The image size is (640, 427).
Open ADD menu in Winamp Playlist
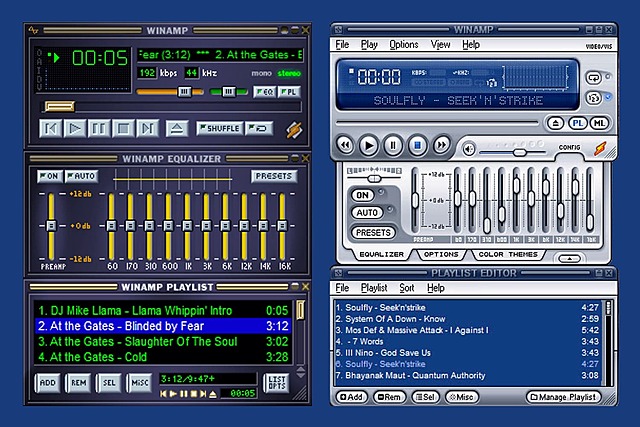(x=47, y=383)
